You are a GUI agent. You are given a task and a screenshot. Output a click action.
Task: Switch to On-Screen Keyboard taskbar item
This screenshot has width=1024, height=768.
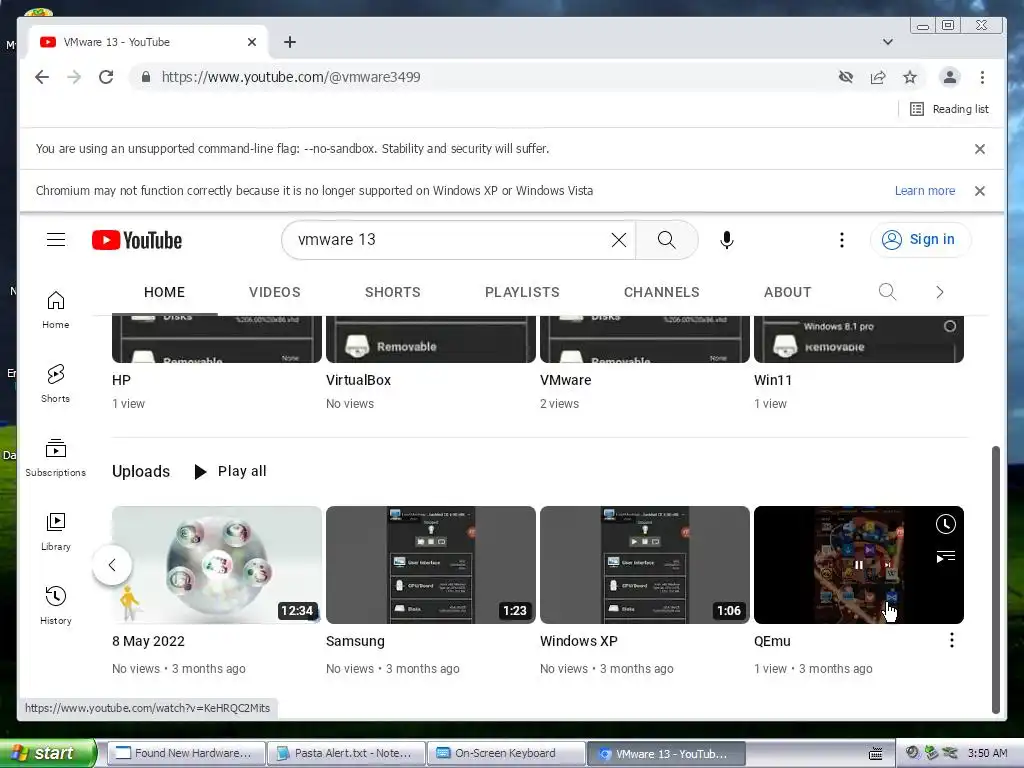pyautogui.click(x=506, y=753)
